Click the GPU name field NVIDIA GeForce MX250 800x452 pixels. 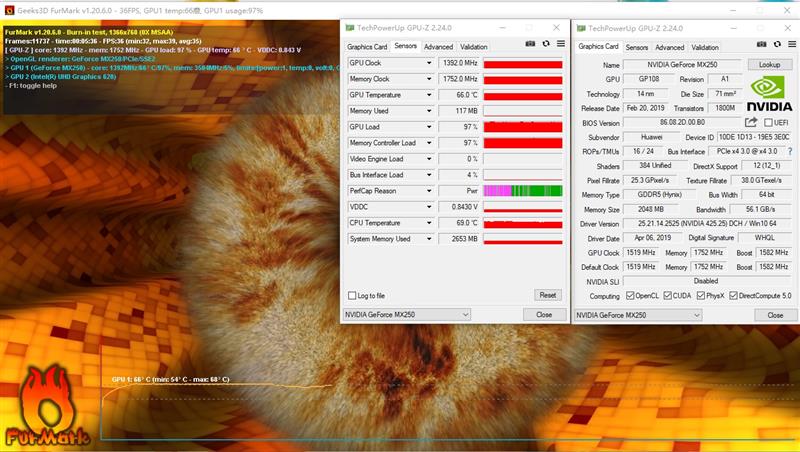(682, 65)
